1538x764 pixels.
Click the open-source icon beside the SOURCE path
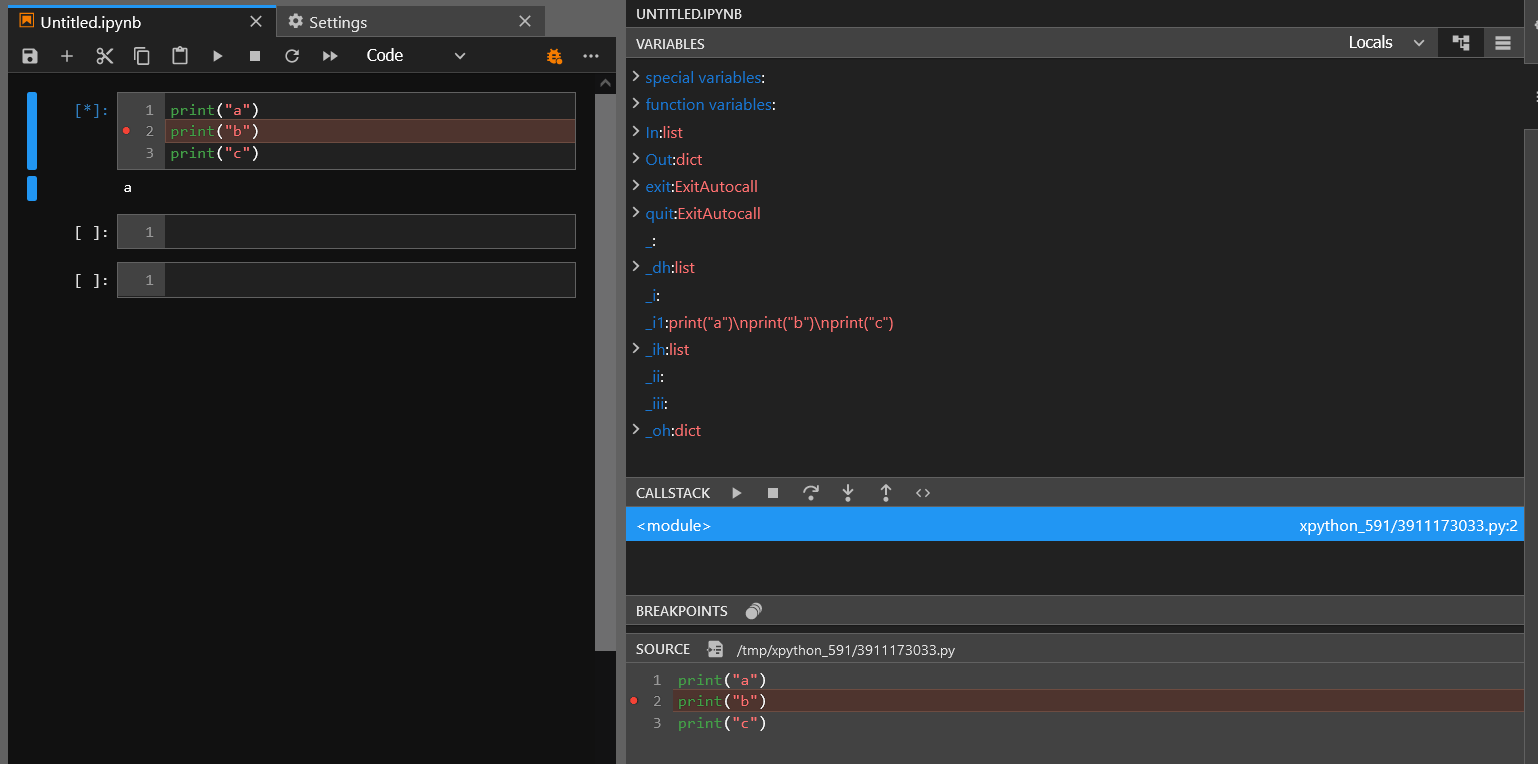pyautogui.click(x=715, y=648)
